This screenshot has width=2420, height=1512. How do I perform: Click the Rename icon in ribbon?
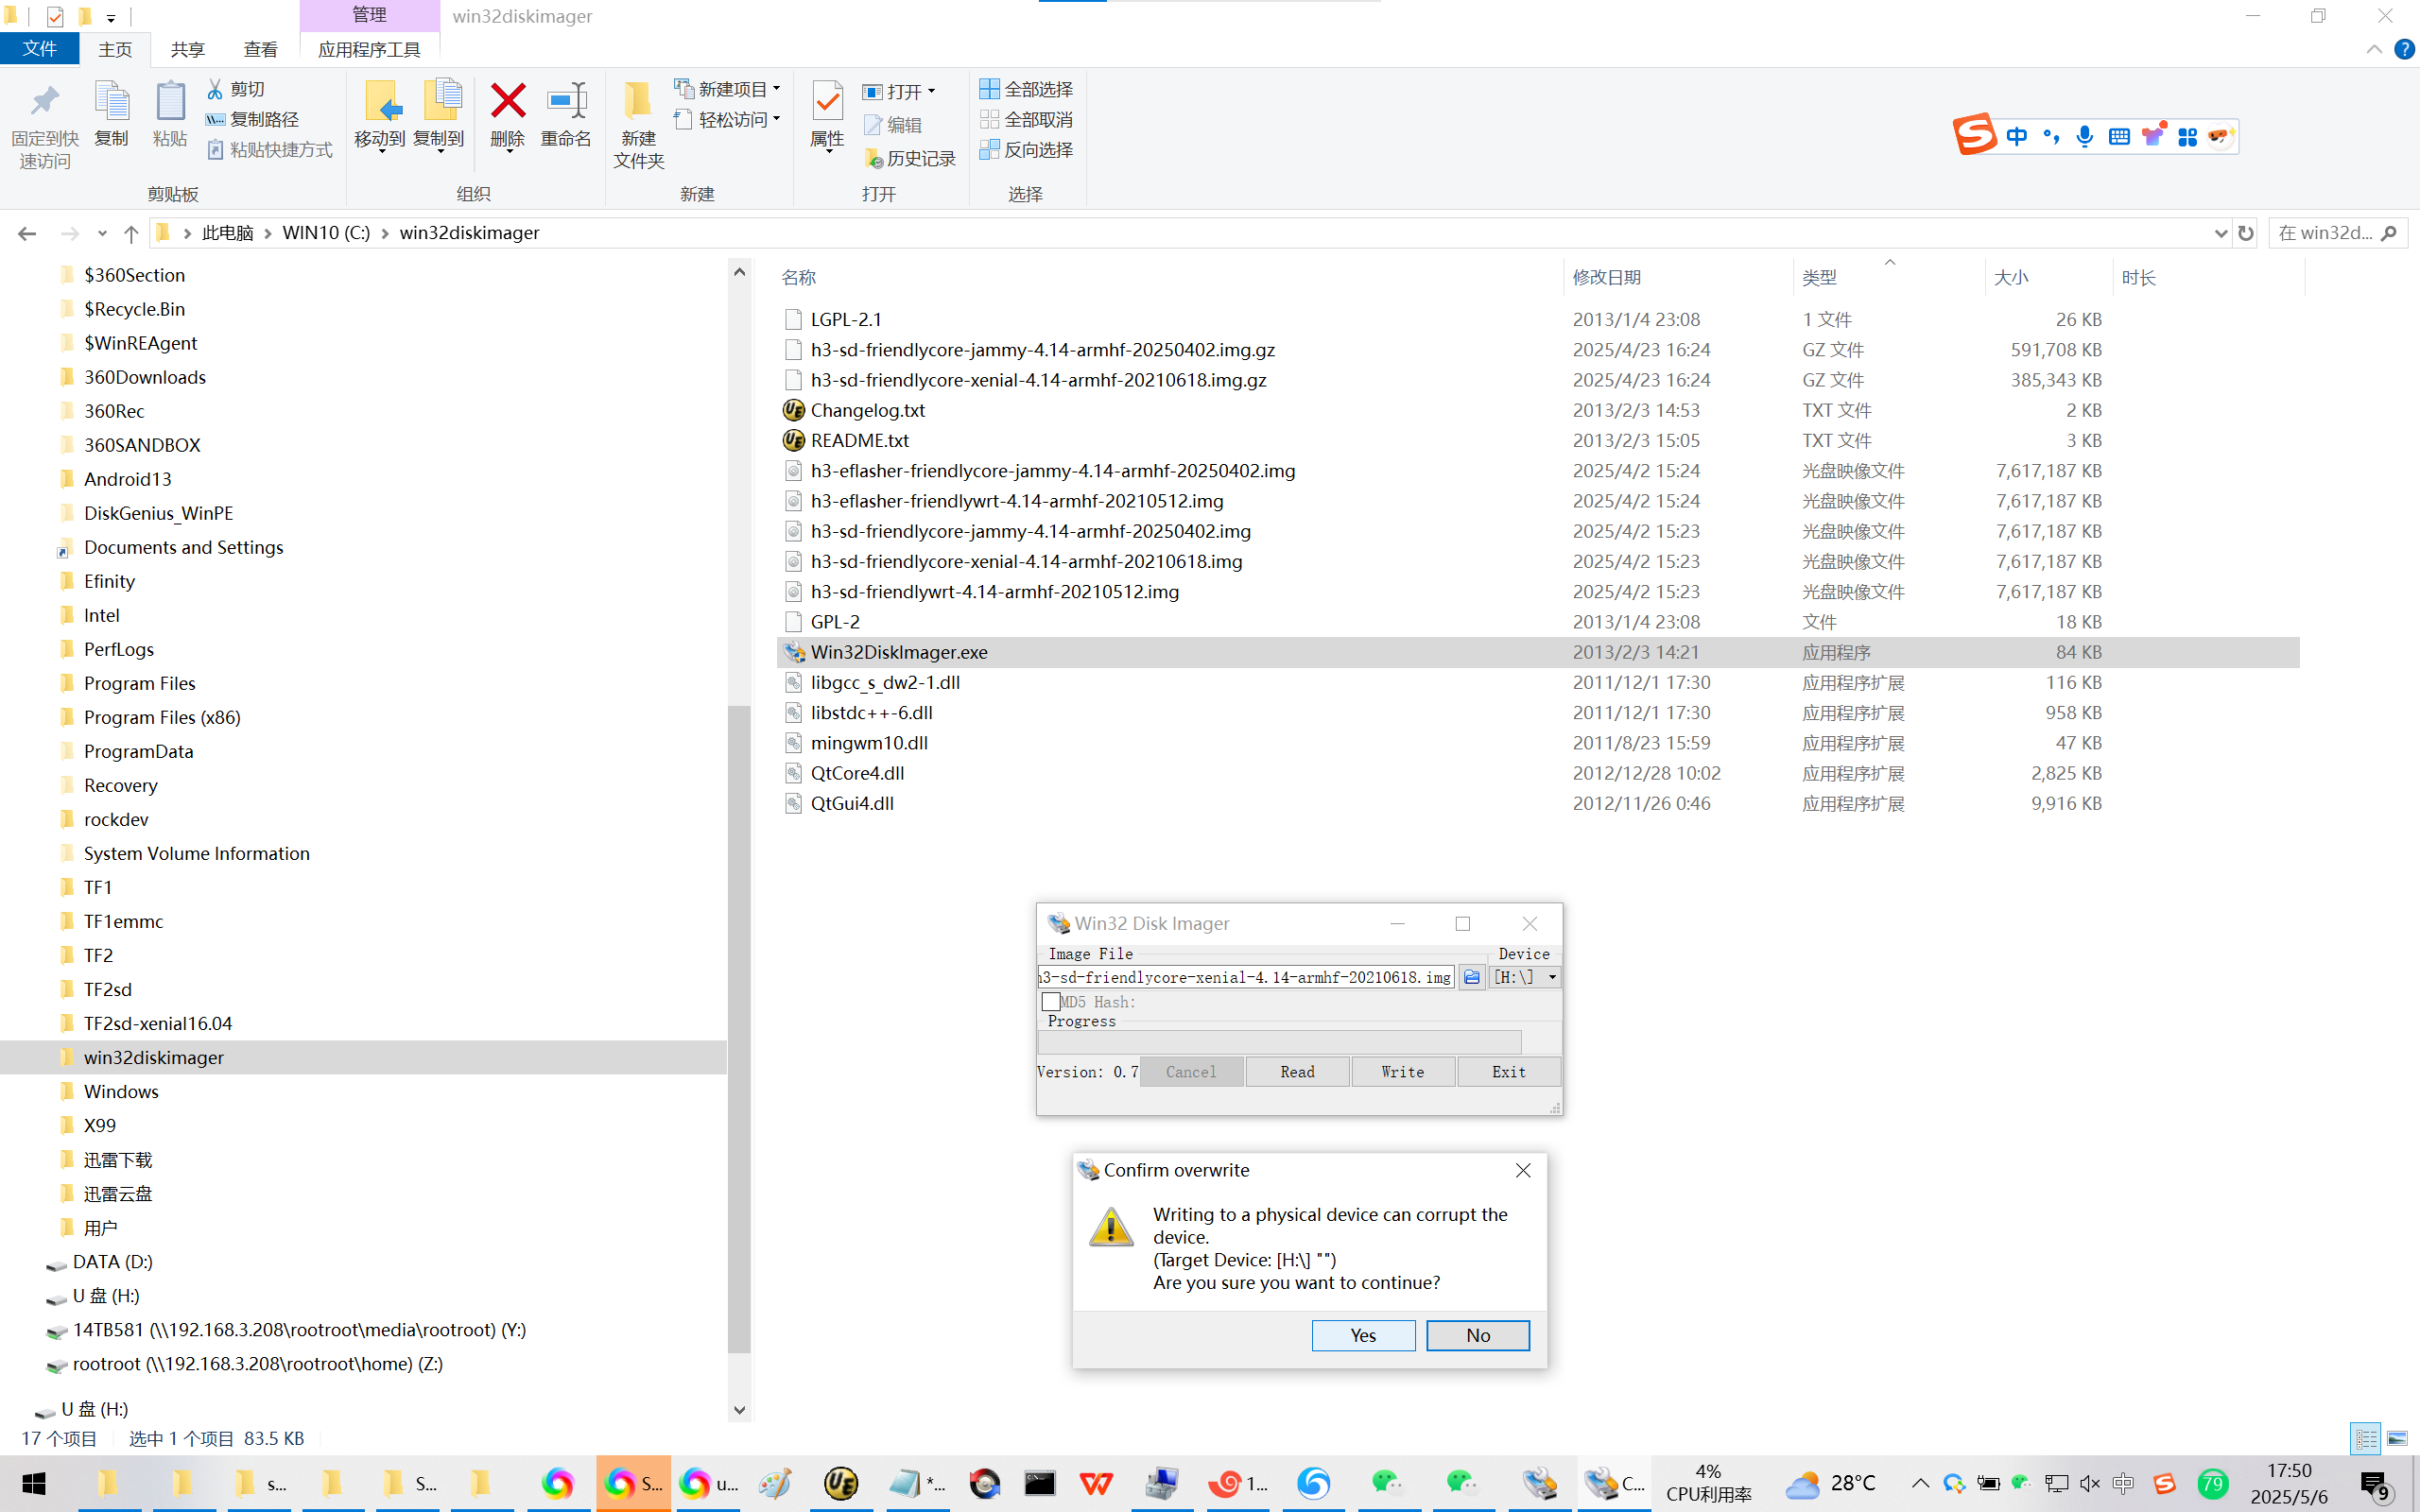tap(566, 102)
